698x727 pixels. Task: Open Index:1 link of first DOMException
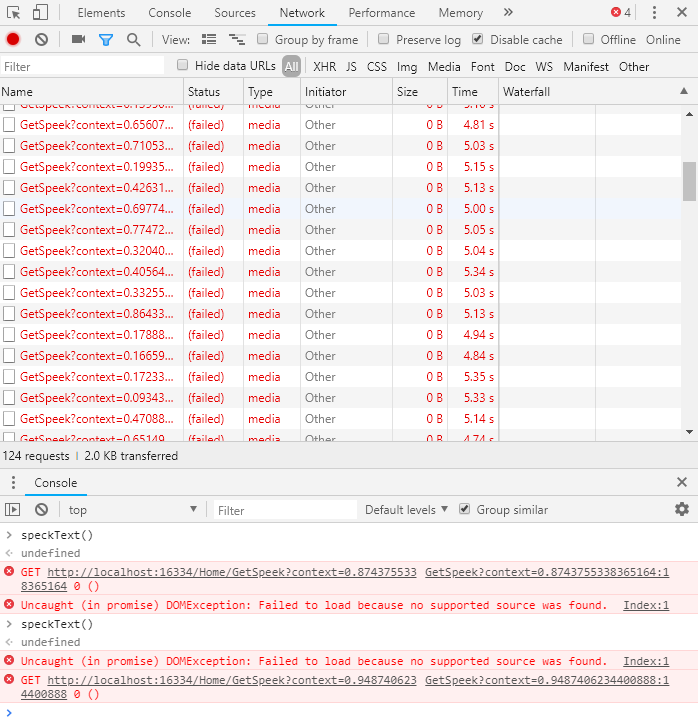pyautogui.click(x=646, y=605)
